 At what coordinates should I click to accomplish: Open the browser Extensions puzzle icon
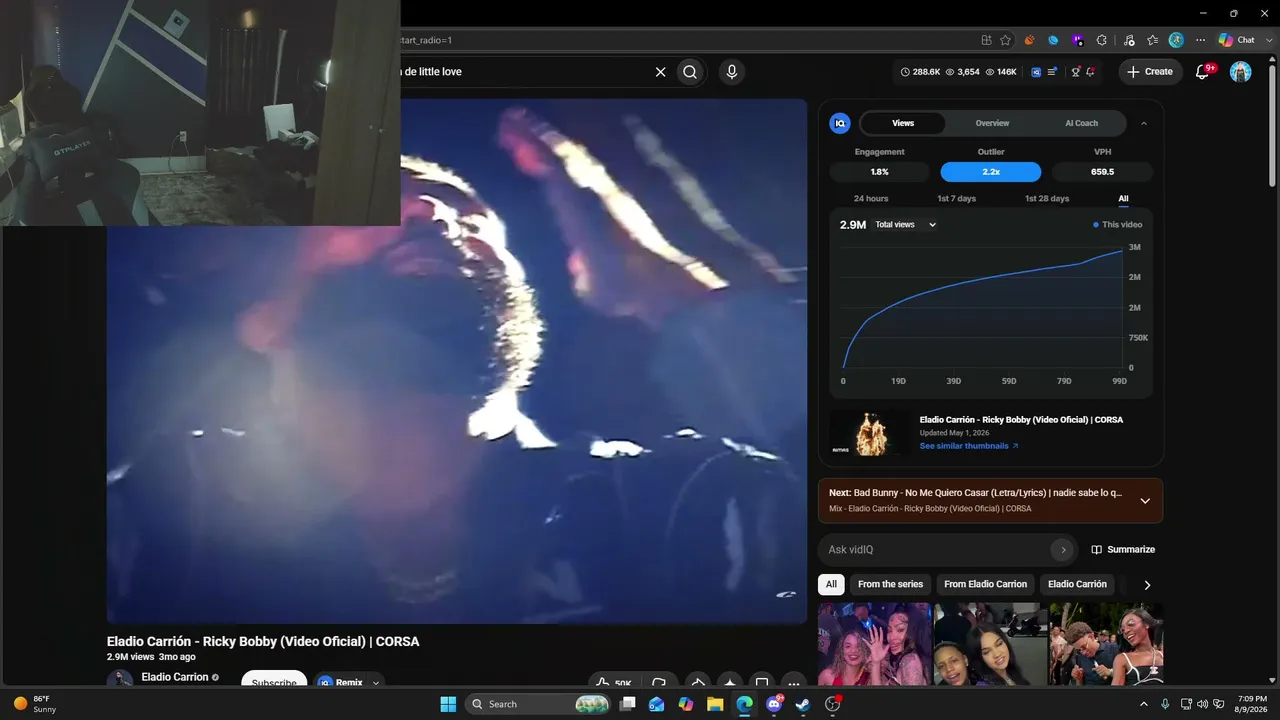click(1101, 40)
